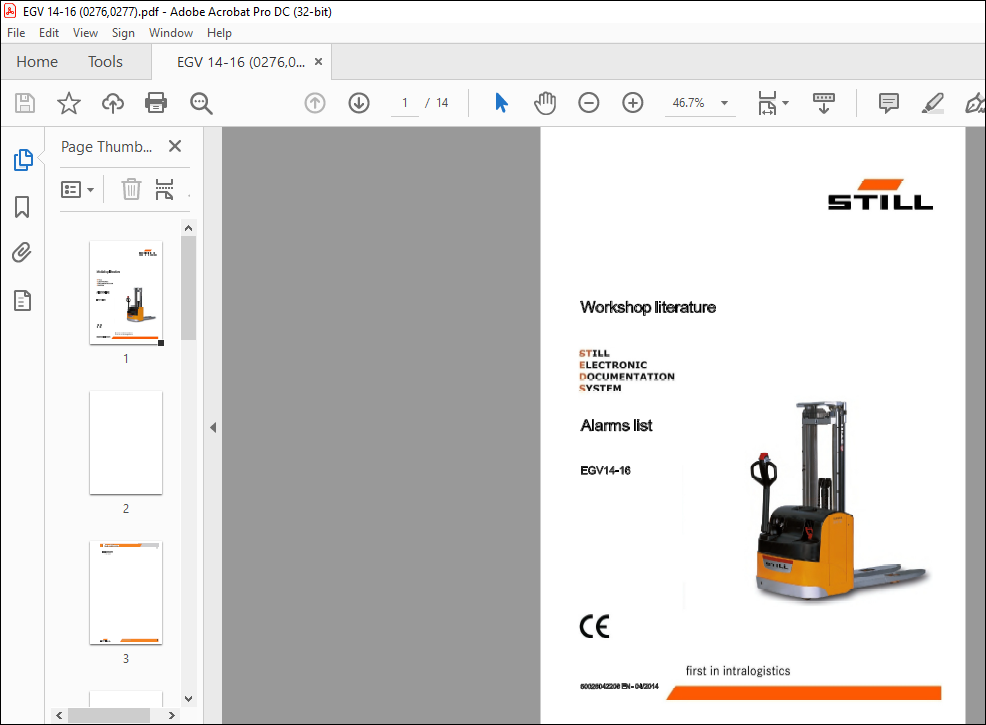The width and height of the screenshot is (986, 725).
Task: Delete selected page trash icon
Action: (x=131, y=189)
